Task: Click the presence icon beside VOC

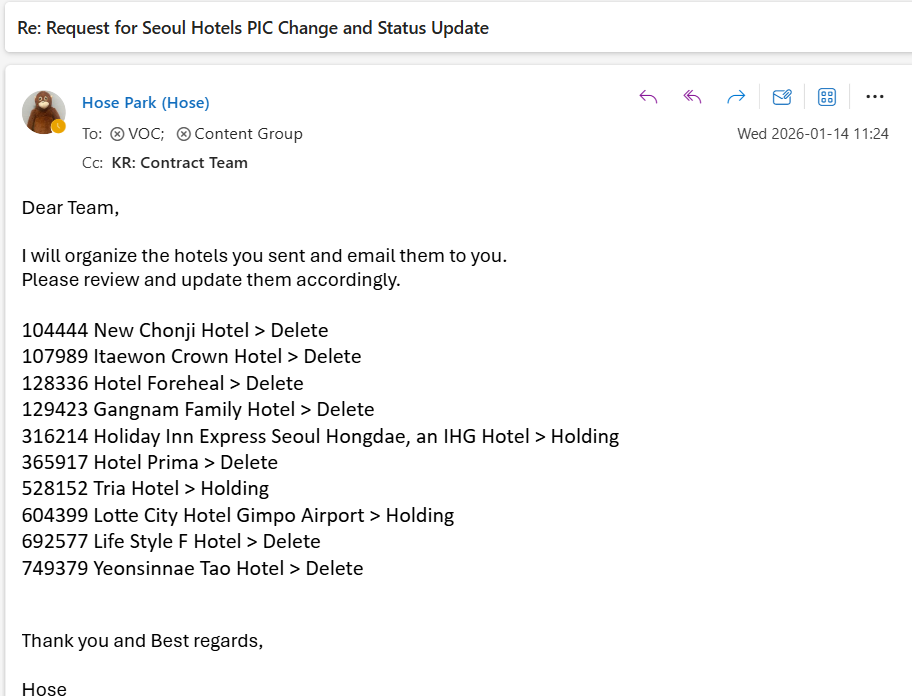Action: click(x=117, y=134)
